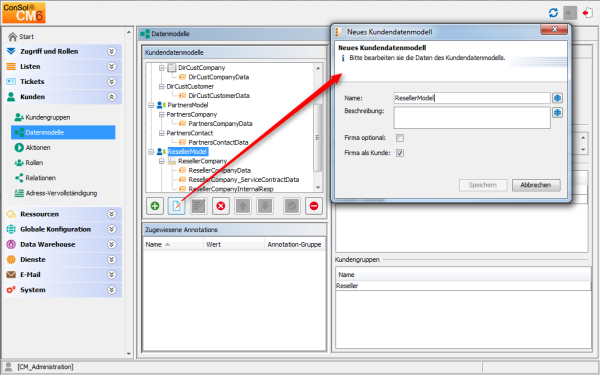This screenshot has width=600, height=375.
Task: Expand E-Mail section
Action: tap(111, 275)
